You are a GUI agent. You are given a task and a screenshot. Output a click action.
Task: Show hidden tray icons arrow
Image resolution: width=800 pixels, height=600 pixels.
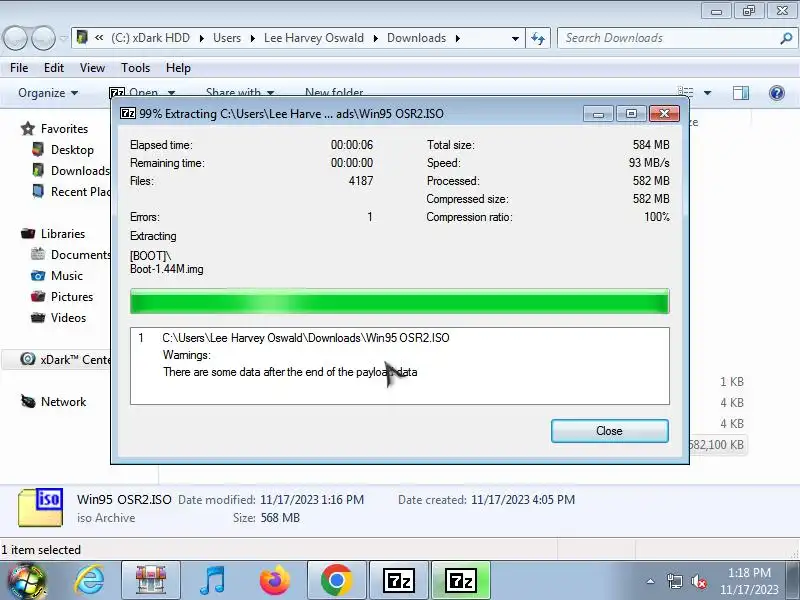(x=651, y=581)
